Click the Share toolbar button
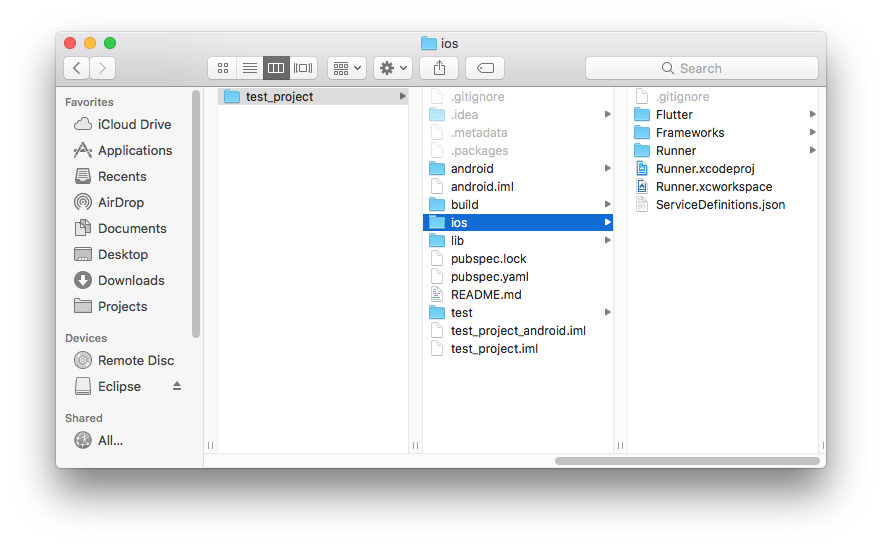 tap(439, 68)
